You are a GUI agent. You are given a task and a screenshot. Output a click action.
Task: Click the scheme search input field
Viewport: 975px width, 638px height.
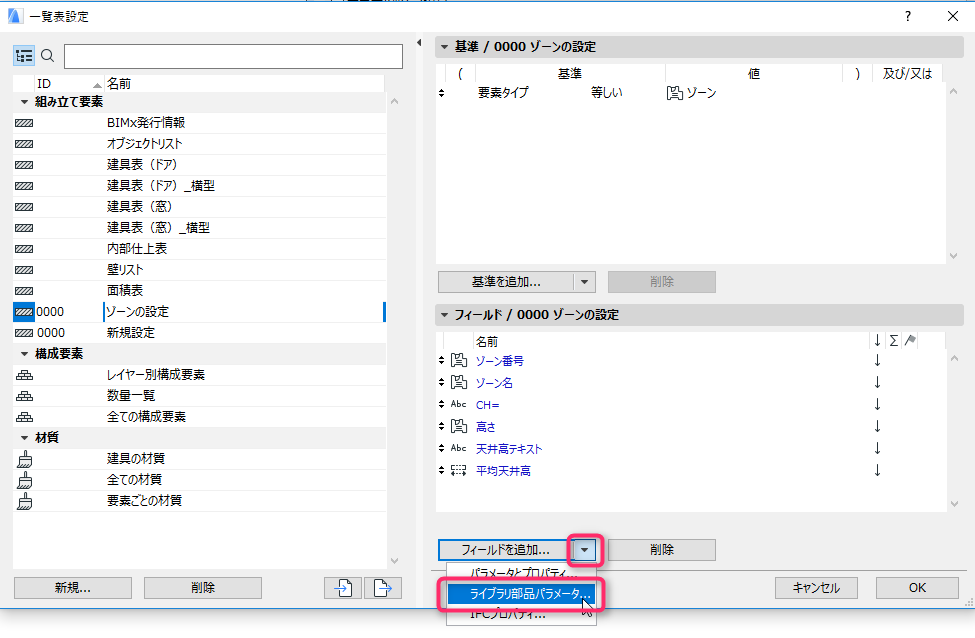(x=233, y=57)
